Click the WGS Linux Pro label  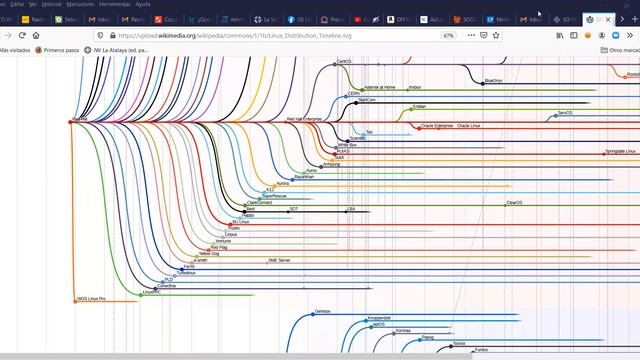point(91,299)
